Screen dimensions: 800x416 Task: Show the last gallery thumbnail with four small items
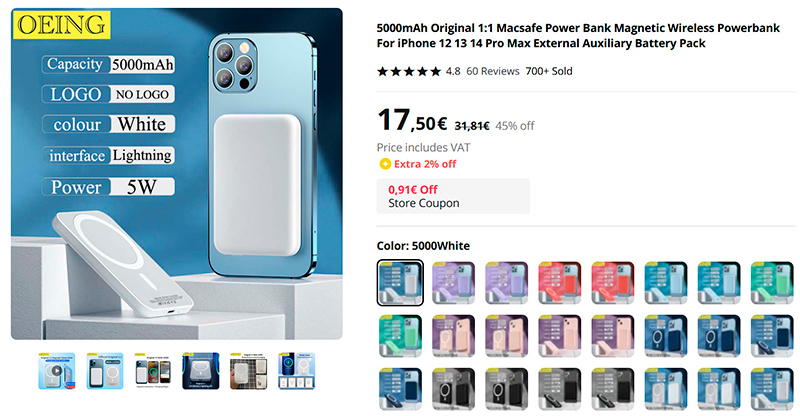point(296,369)
